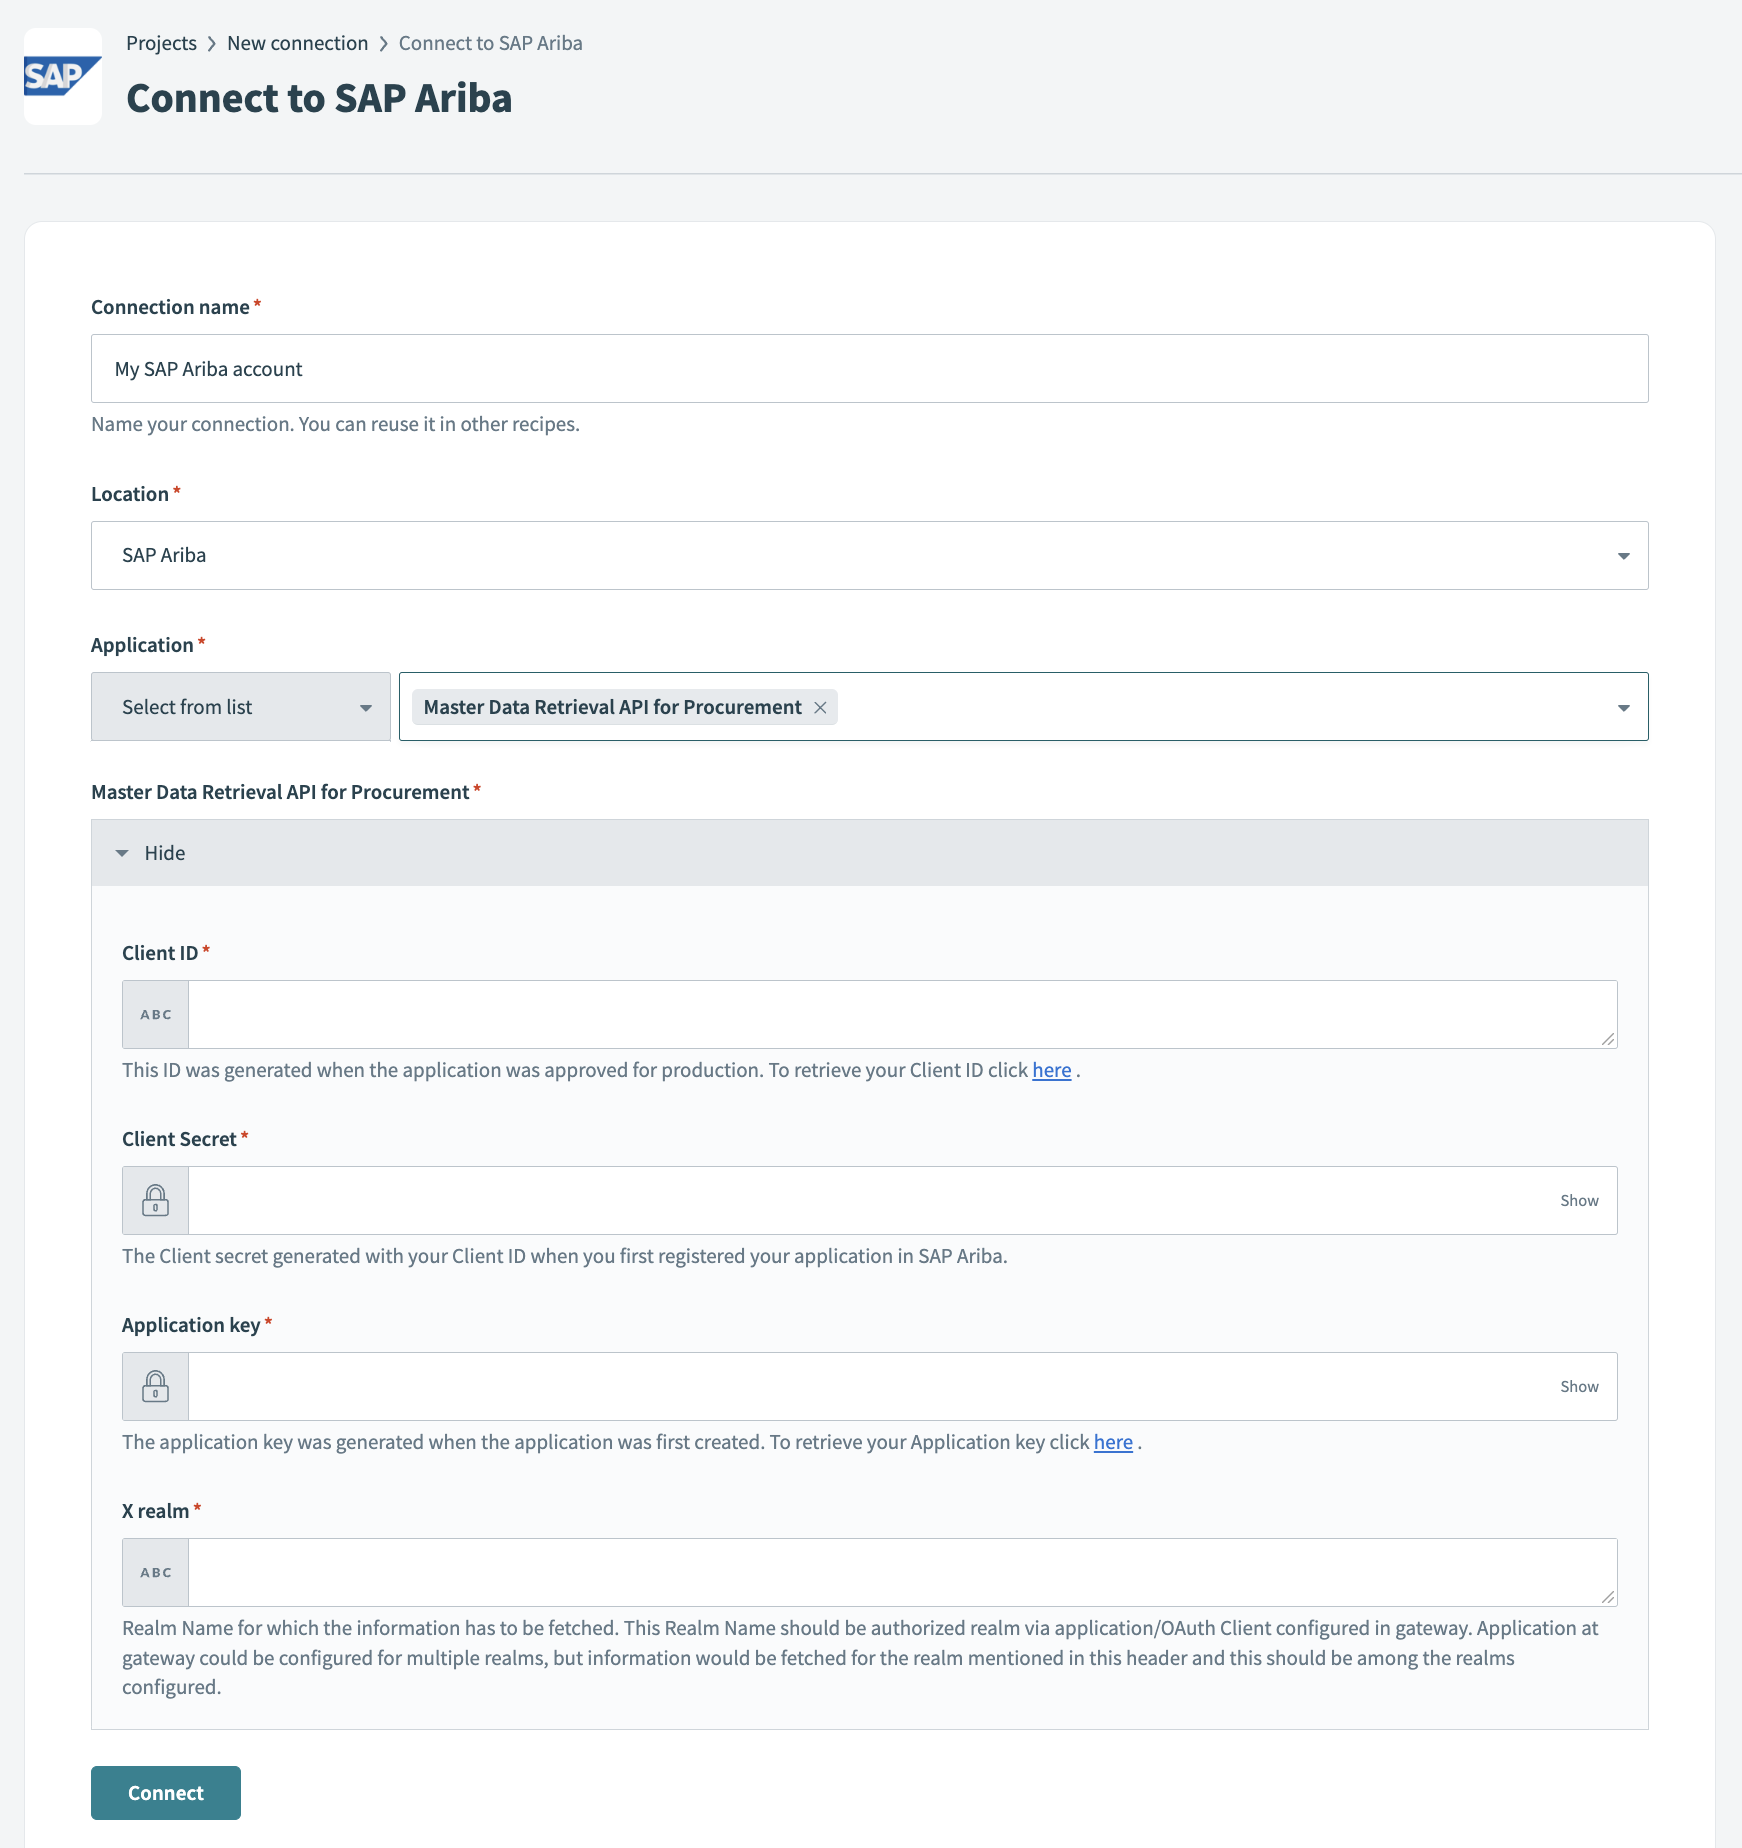Open the here link for Client ID

(x=1051, y=1071)
